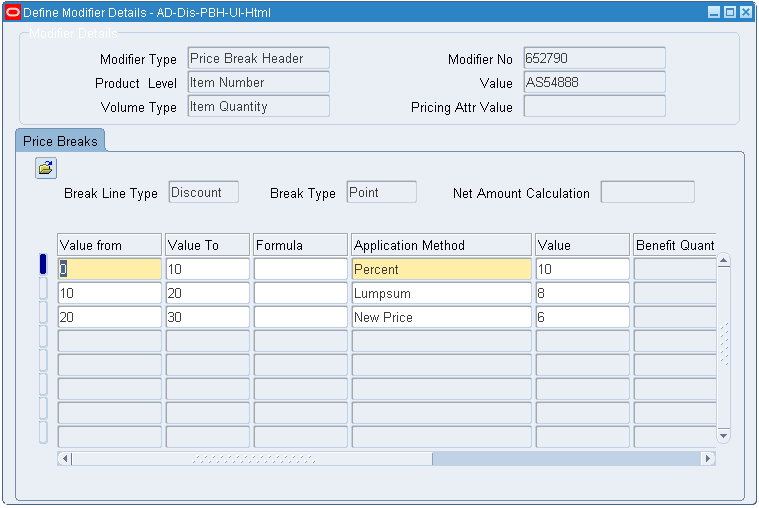Click the folder icon under Price Breaks

click(x=46, y=168)
